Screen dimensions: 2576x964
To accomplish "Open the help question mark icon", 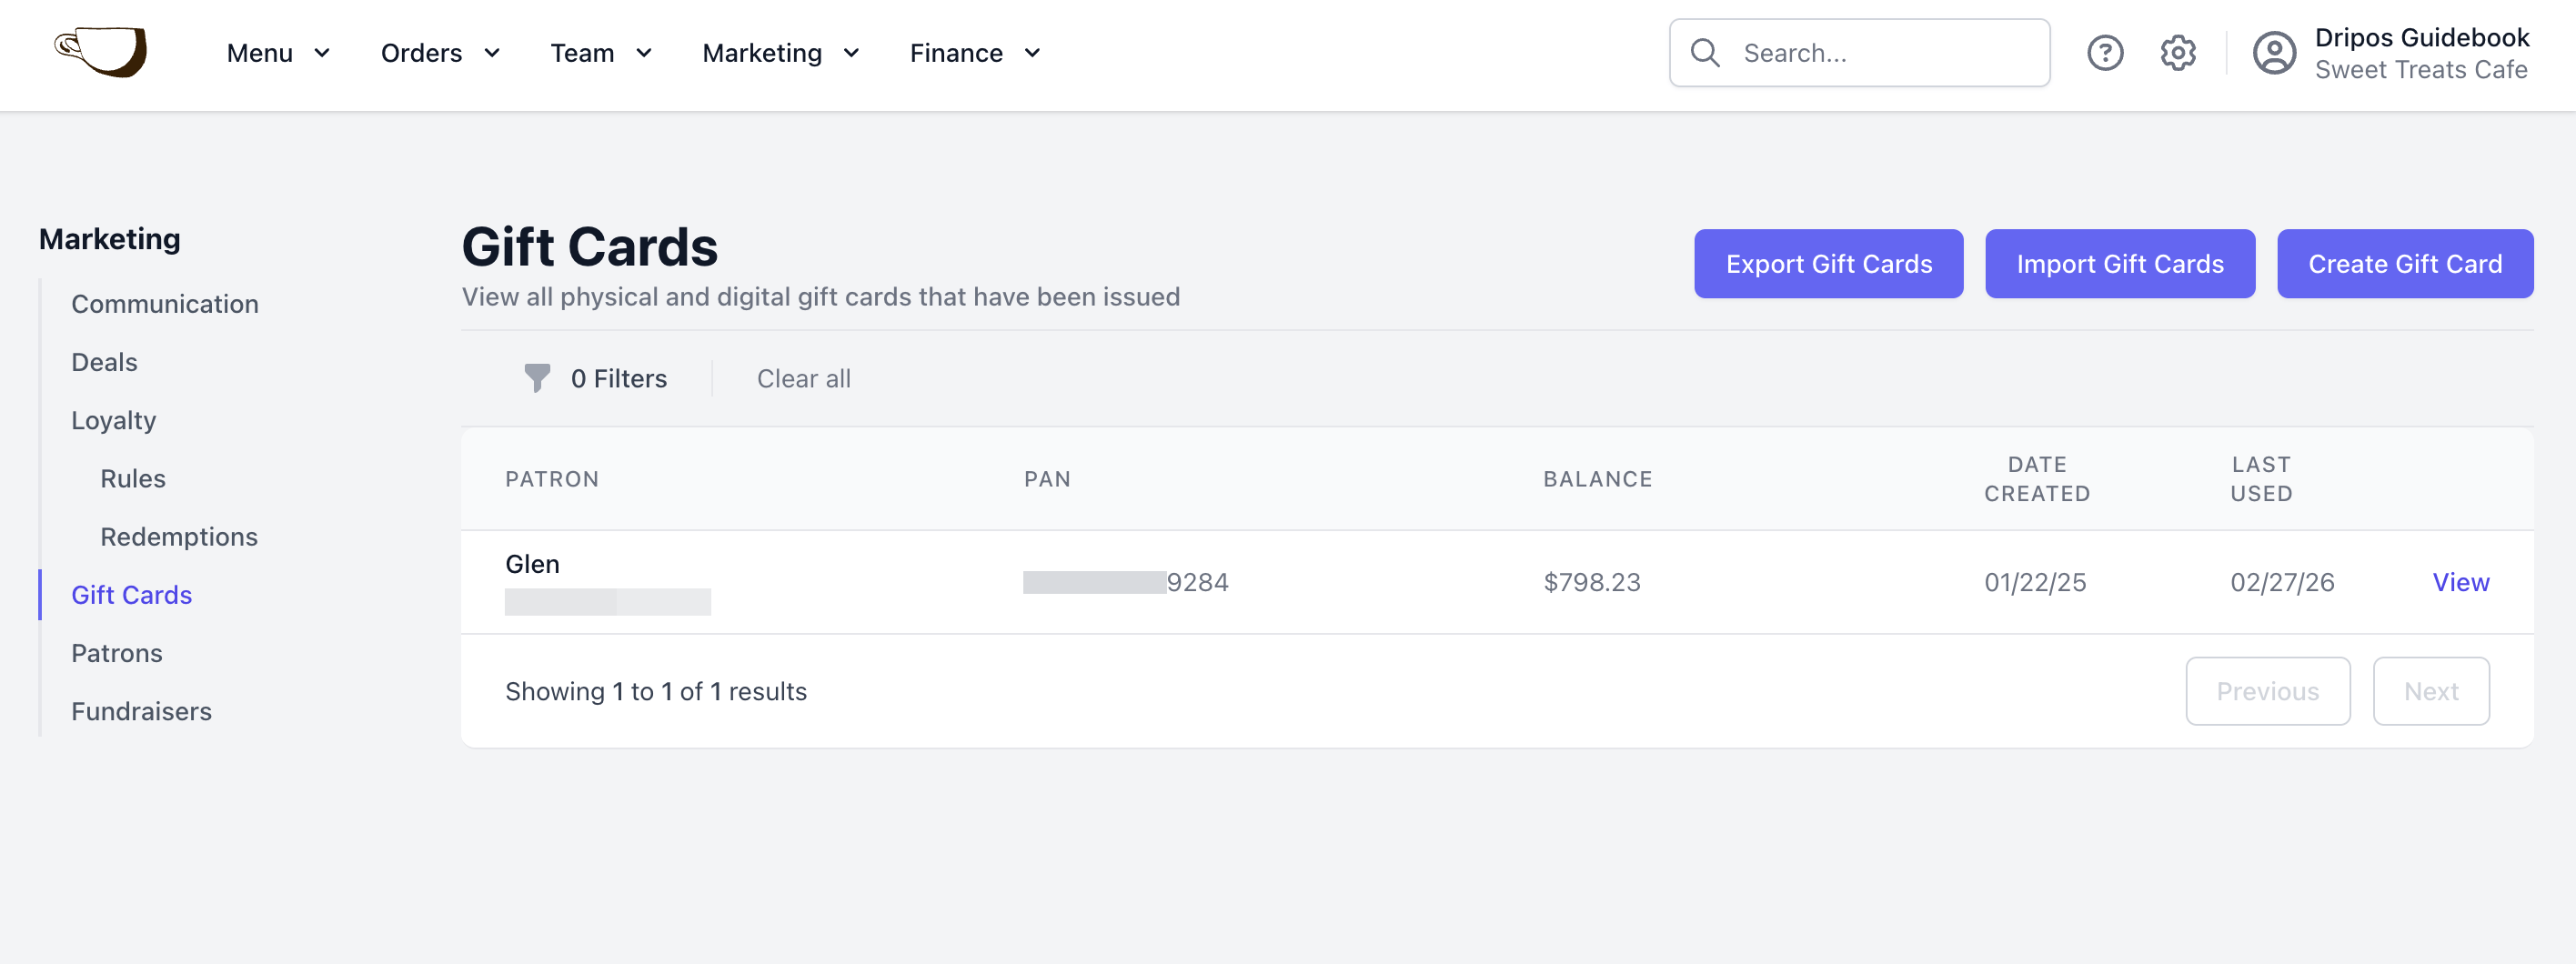I will (x=2105, y=53).
